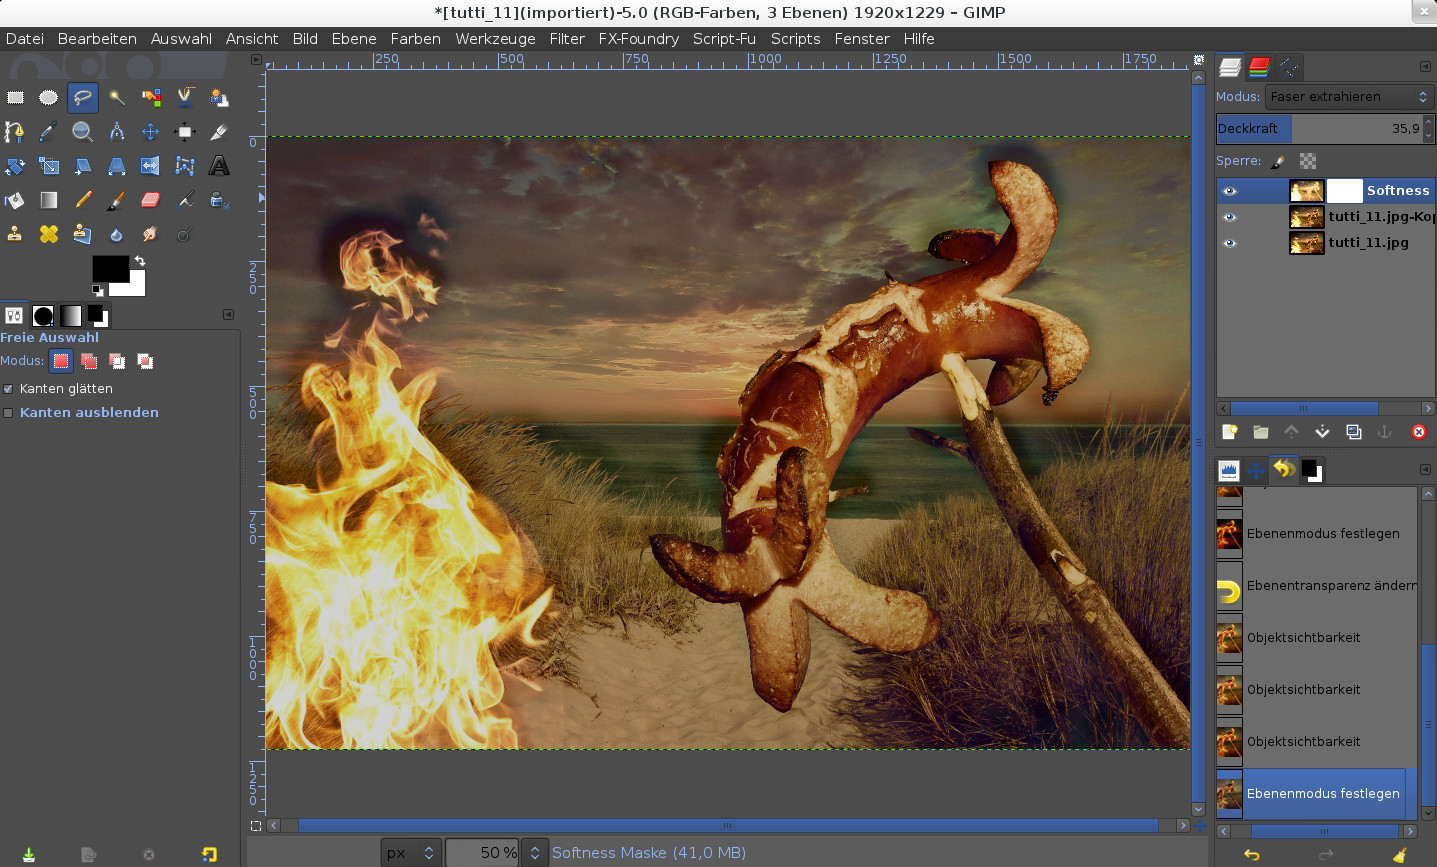Toggle visibility of tutti_11.jpg layer

coord(1230,243)
